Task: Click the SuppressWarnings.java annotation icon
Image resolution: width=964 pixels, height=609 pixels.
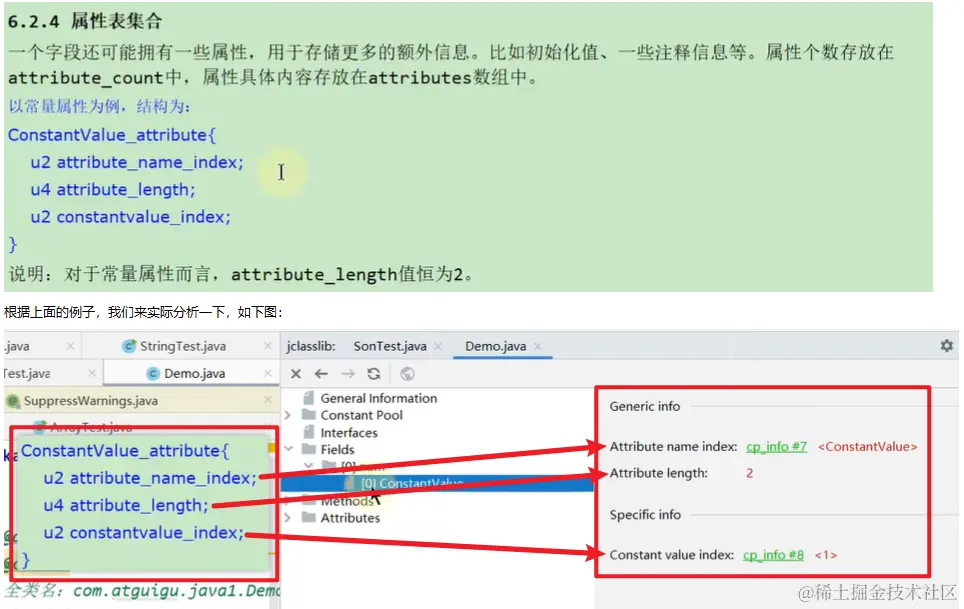Action: point(13,401)
